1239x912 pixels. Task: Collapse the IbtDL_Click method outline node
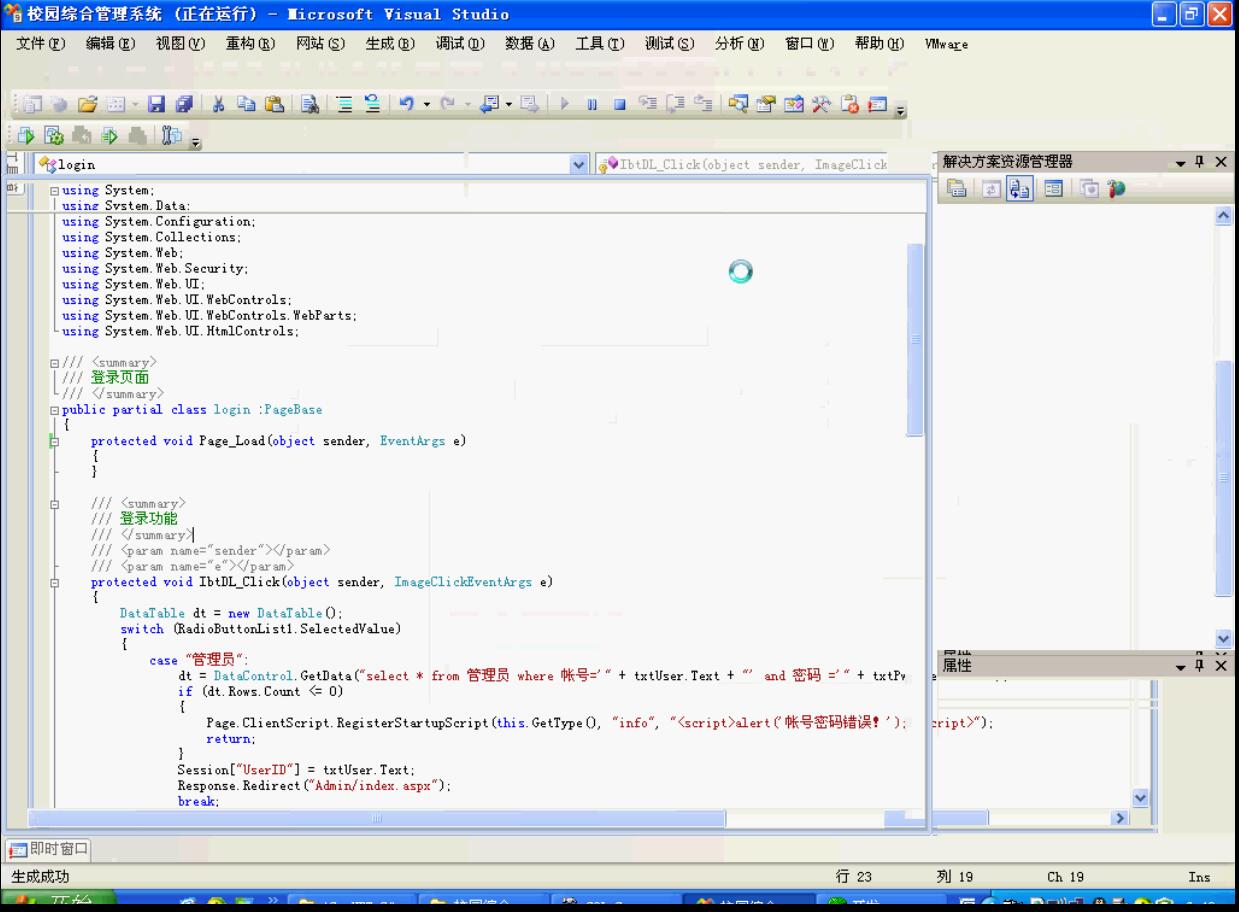click(56, 582)
